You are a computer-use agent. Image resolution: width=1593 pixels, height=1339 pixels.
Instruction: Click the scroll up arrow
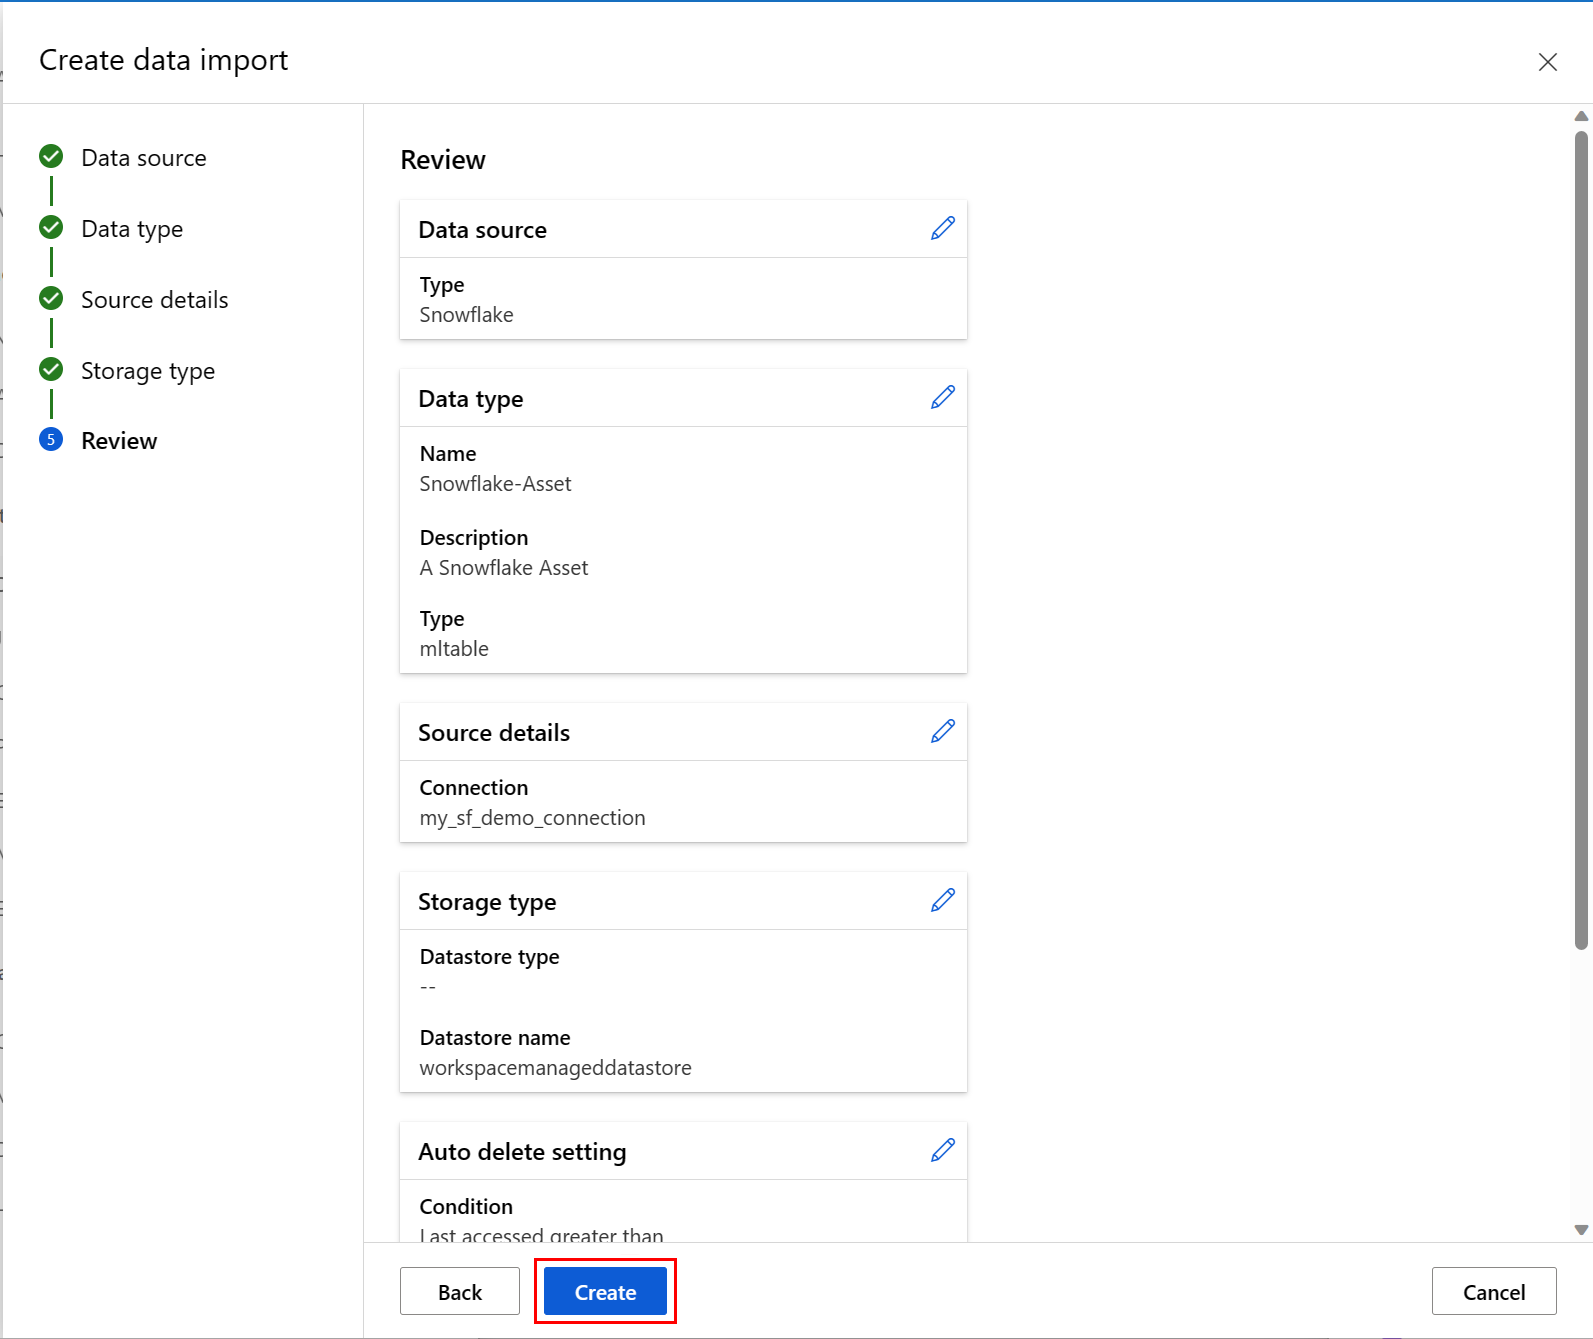click(1581, 116)
